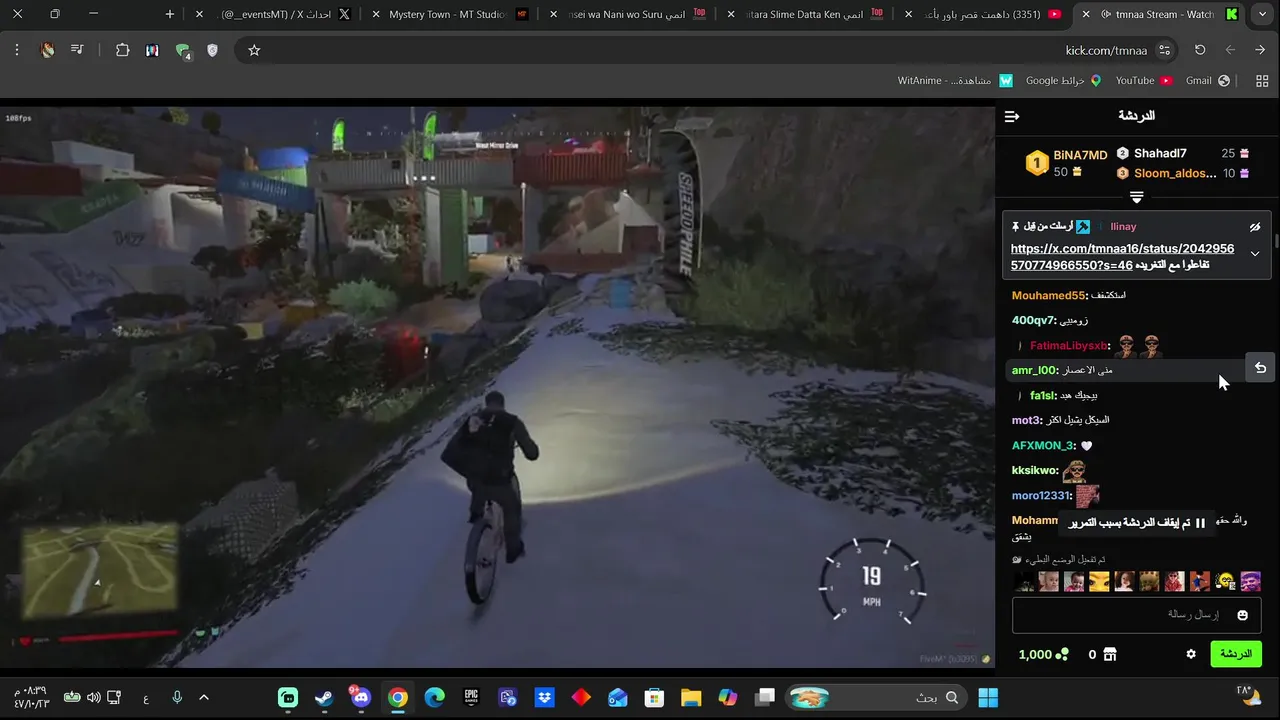
Task: Open the media control playlist icon in toolbar
Action: 77,50
